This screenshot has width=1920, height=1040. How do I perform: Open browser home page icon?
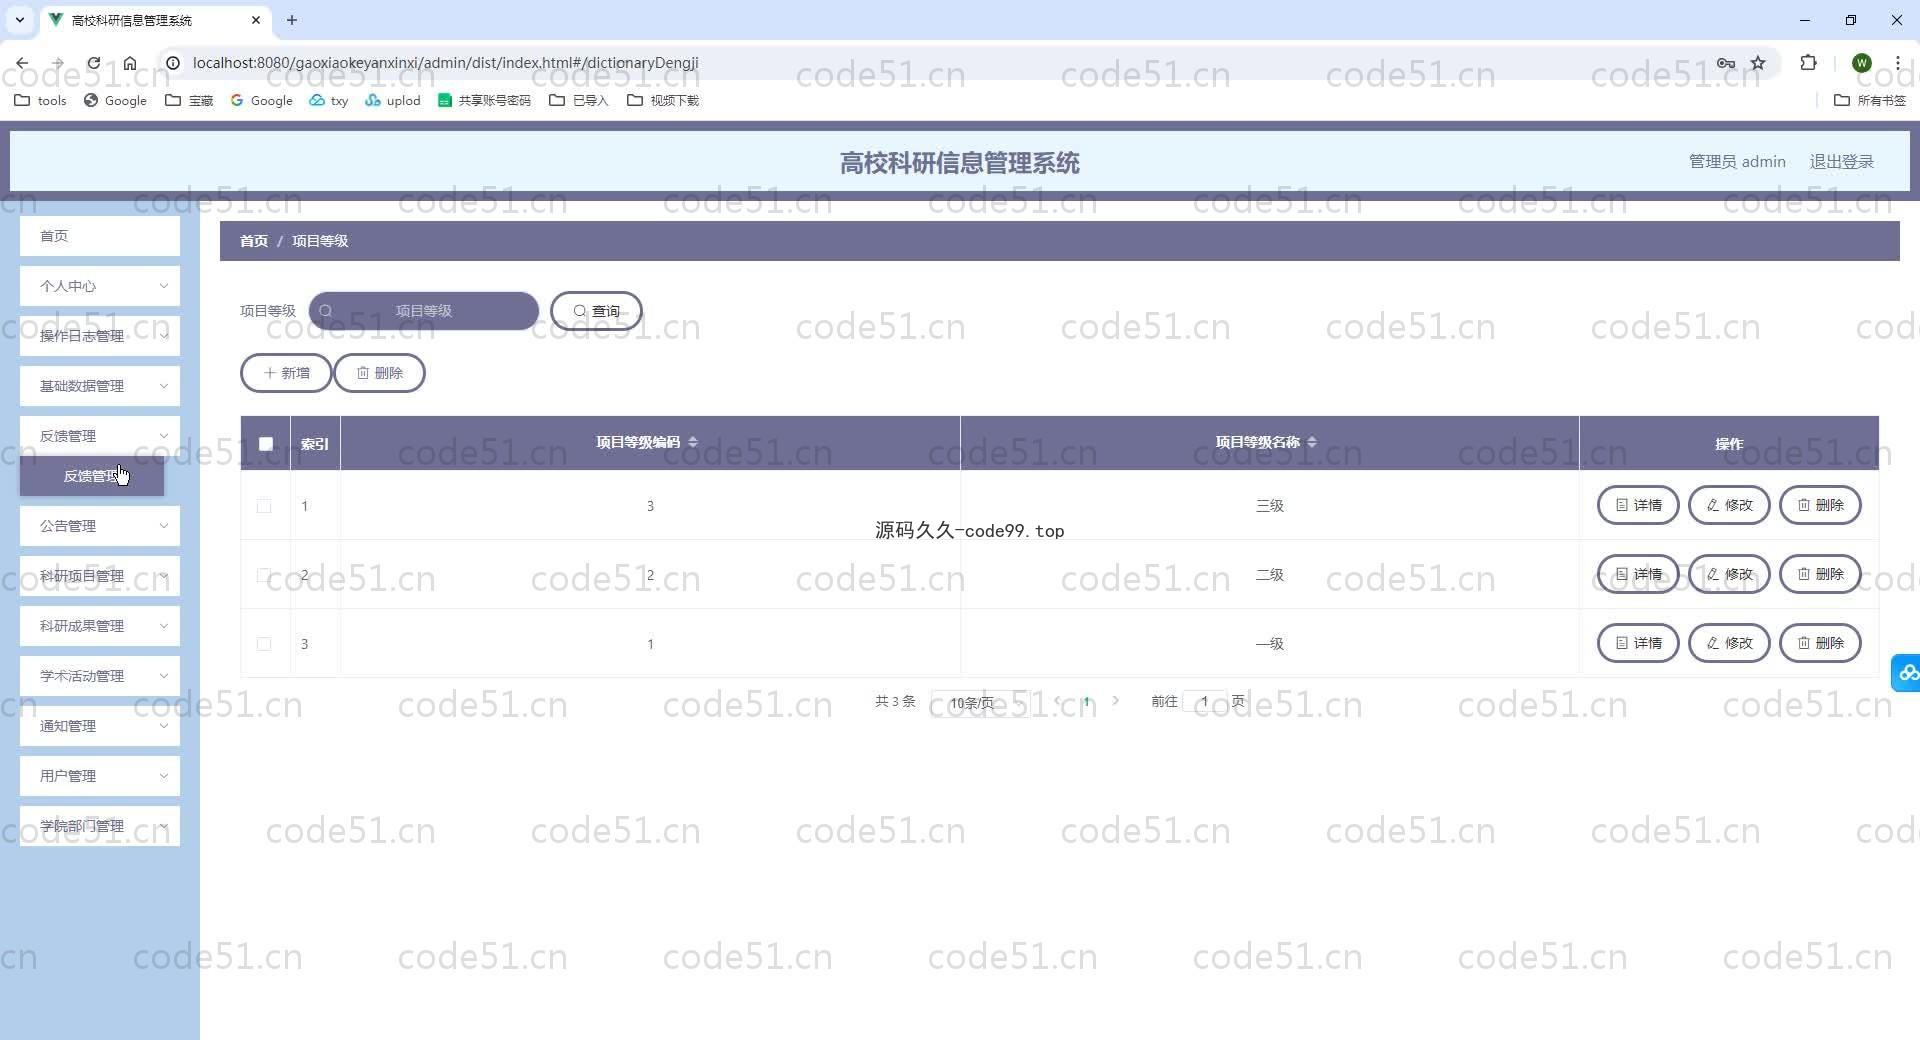[x=130, y=63]
